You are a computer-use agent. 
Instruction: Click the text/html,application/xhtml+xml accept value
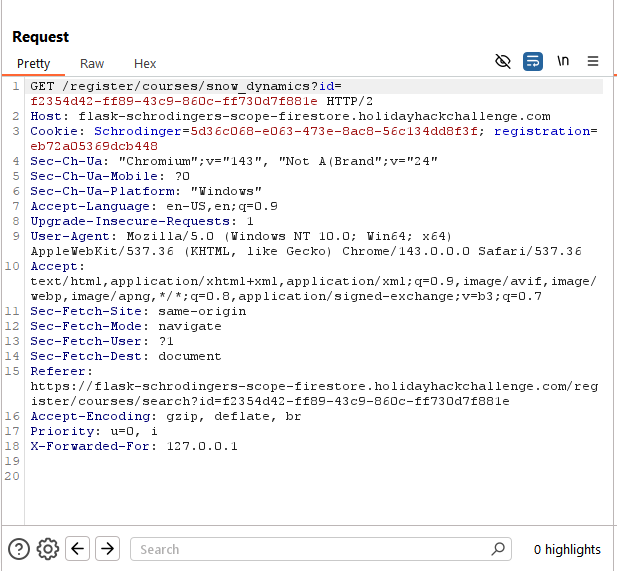pyautogui.click(x=314, y=281)
